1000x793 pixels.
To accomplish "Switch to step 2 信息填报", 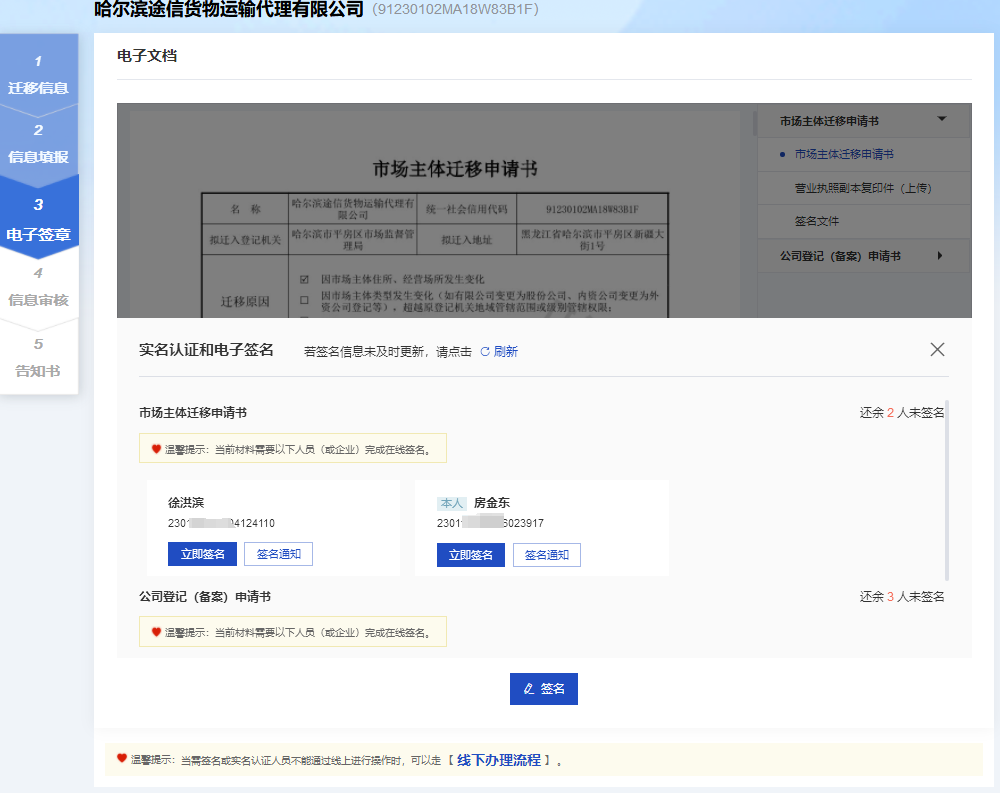I will (38, 145).
